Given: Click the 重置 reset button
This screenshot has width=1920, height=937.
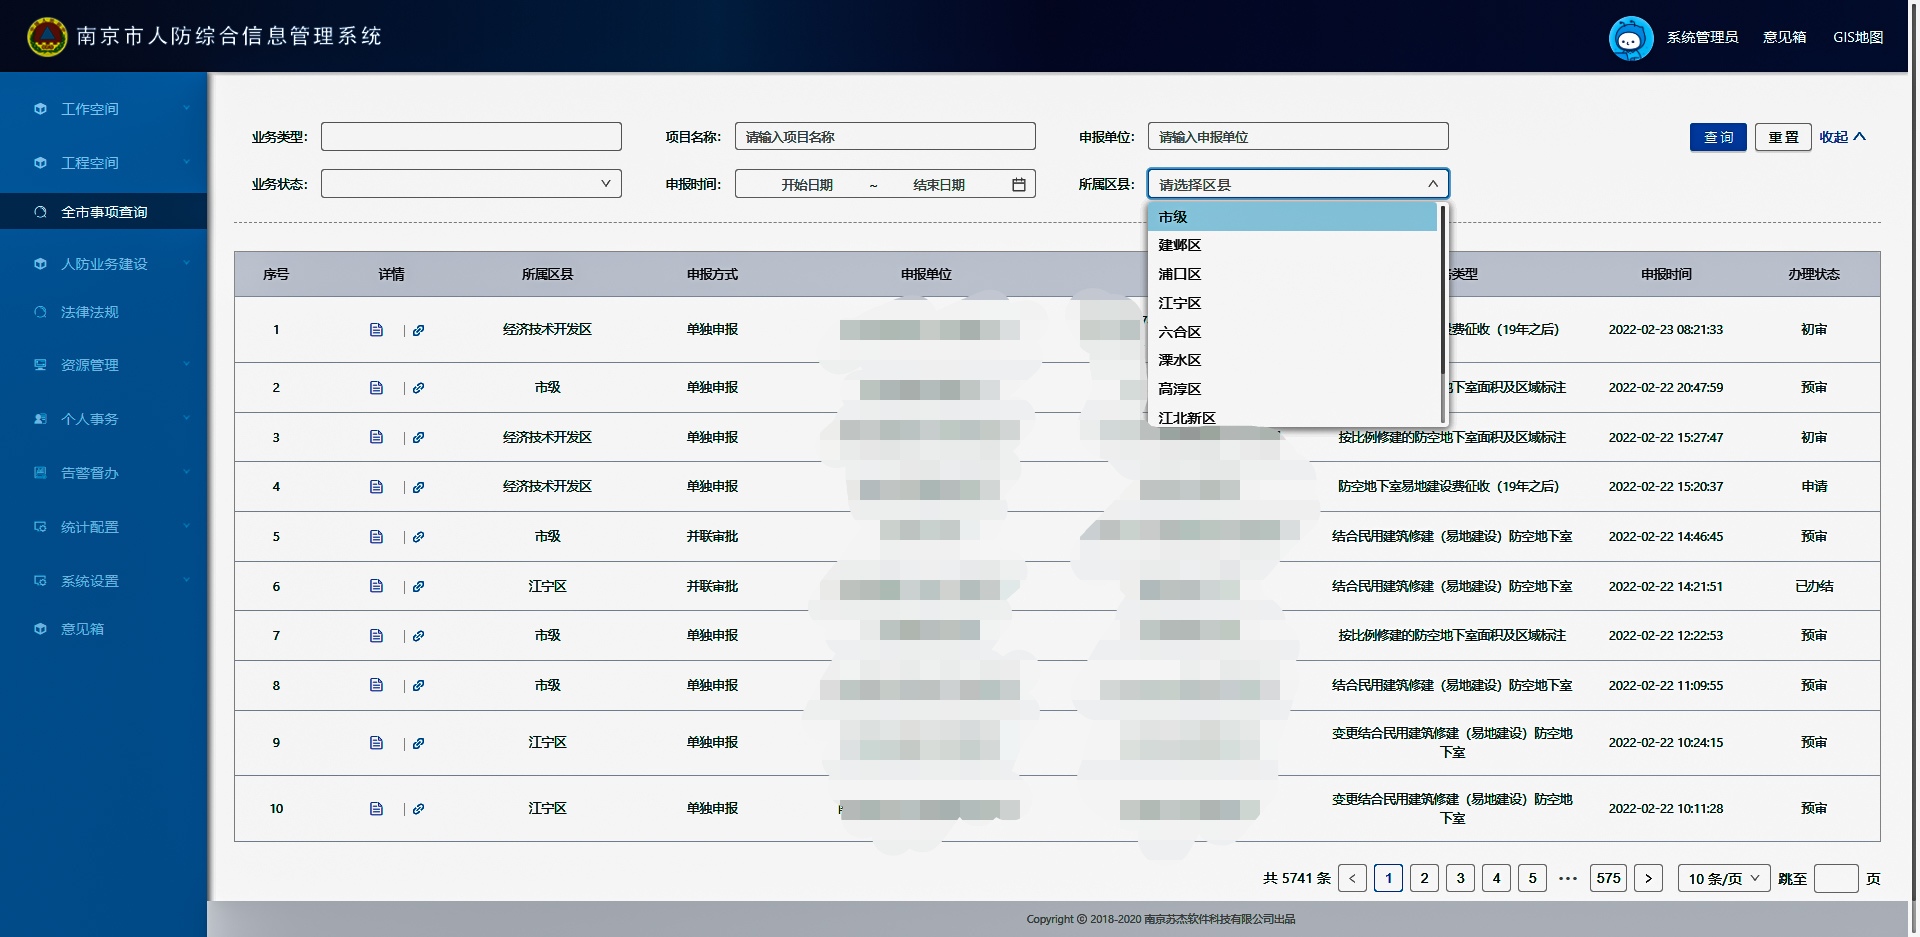Looking at the screenshot, I should pyautogui.click(x=1782, y=137).
